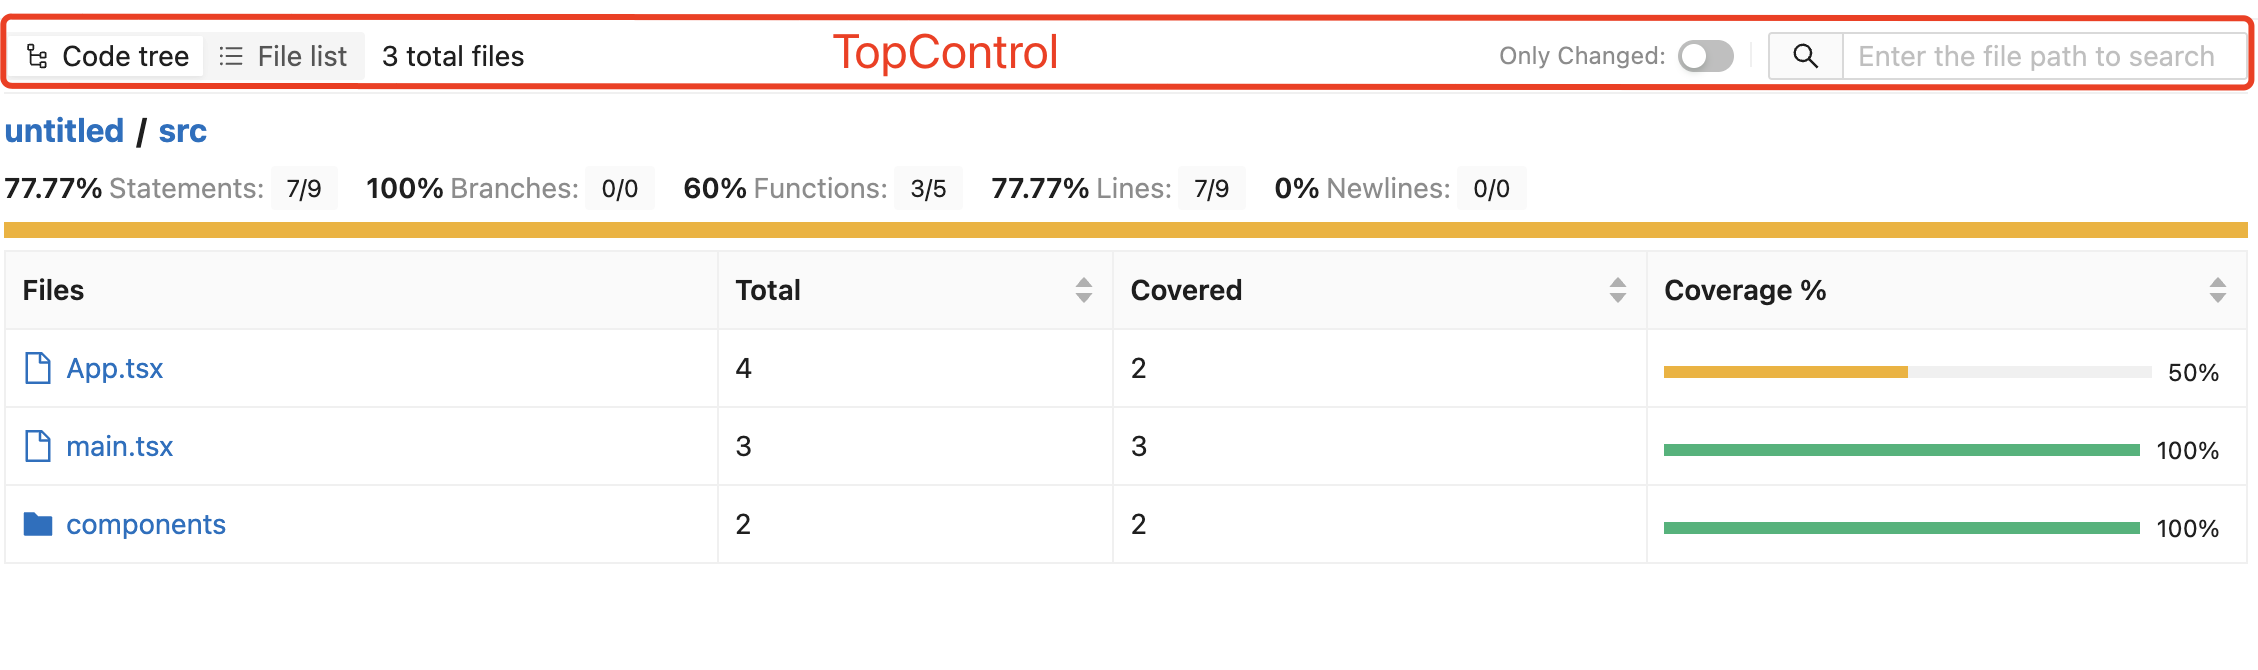The width and height of the screenshot is (2258, 670).
Task: Click the App.tsx file icon
Action: 38,368
